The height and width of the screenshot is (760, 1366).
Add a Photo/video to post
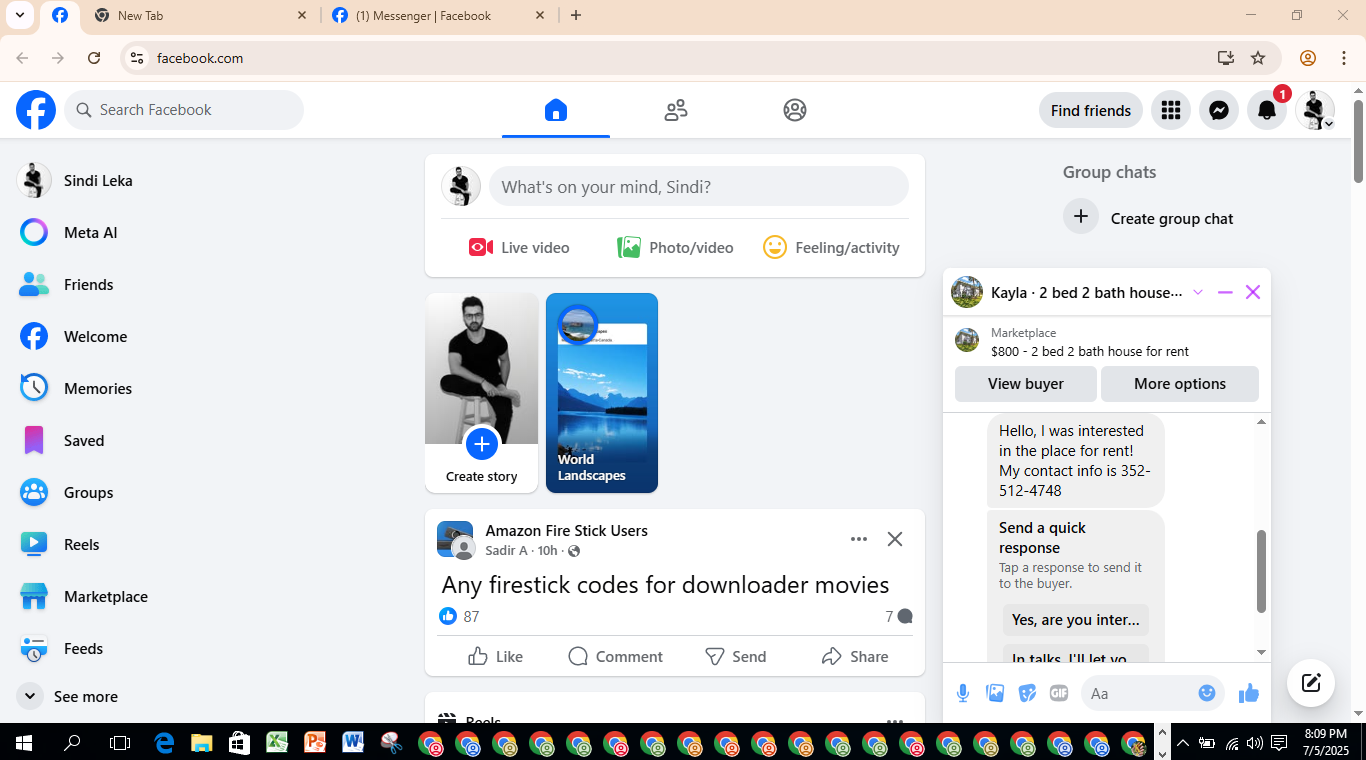pos(675,248)
